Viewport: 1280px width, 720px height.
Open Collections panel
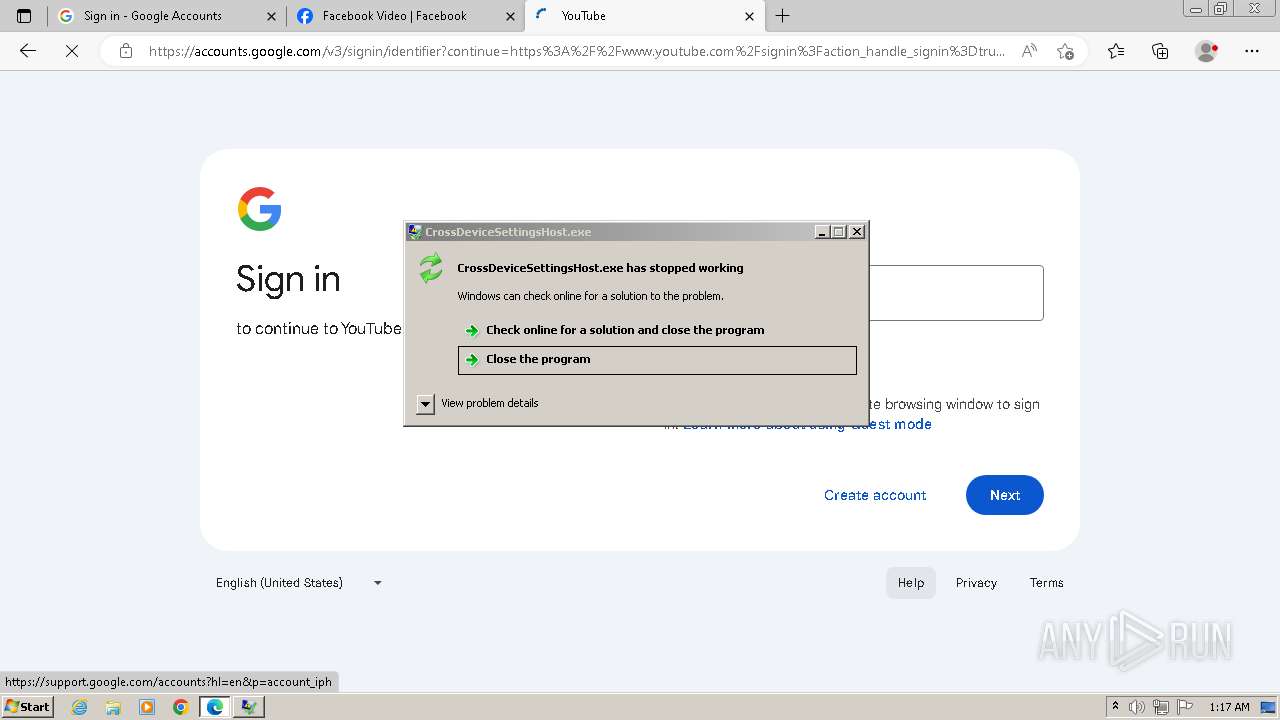[1160, 51]
